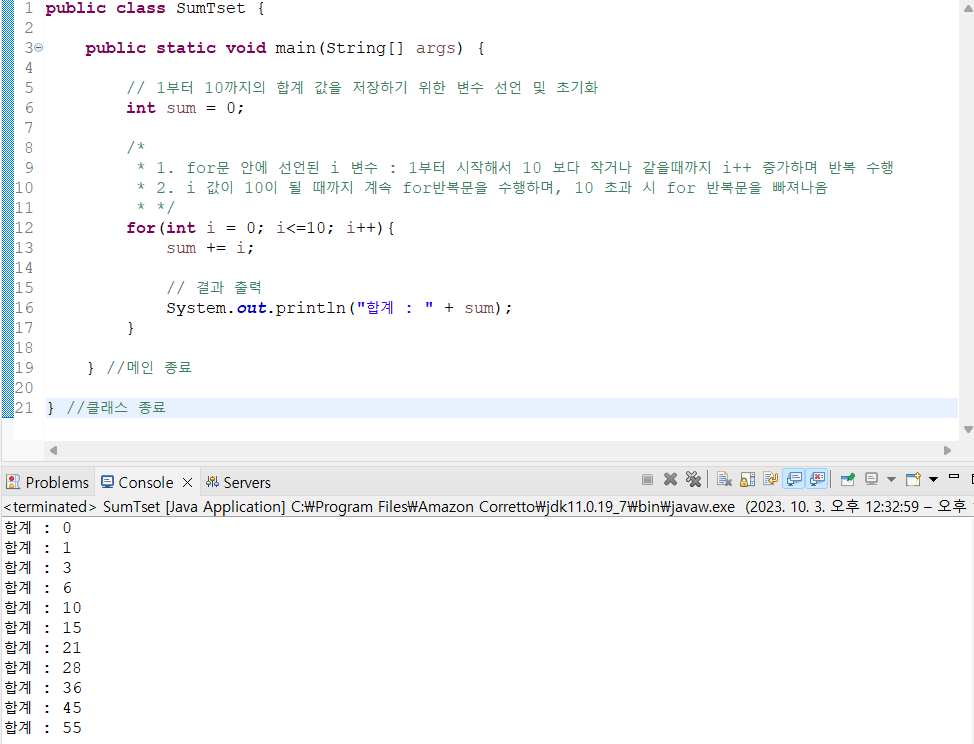Click the Open Console icon
974x744 pixels.
[913, 479]
